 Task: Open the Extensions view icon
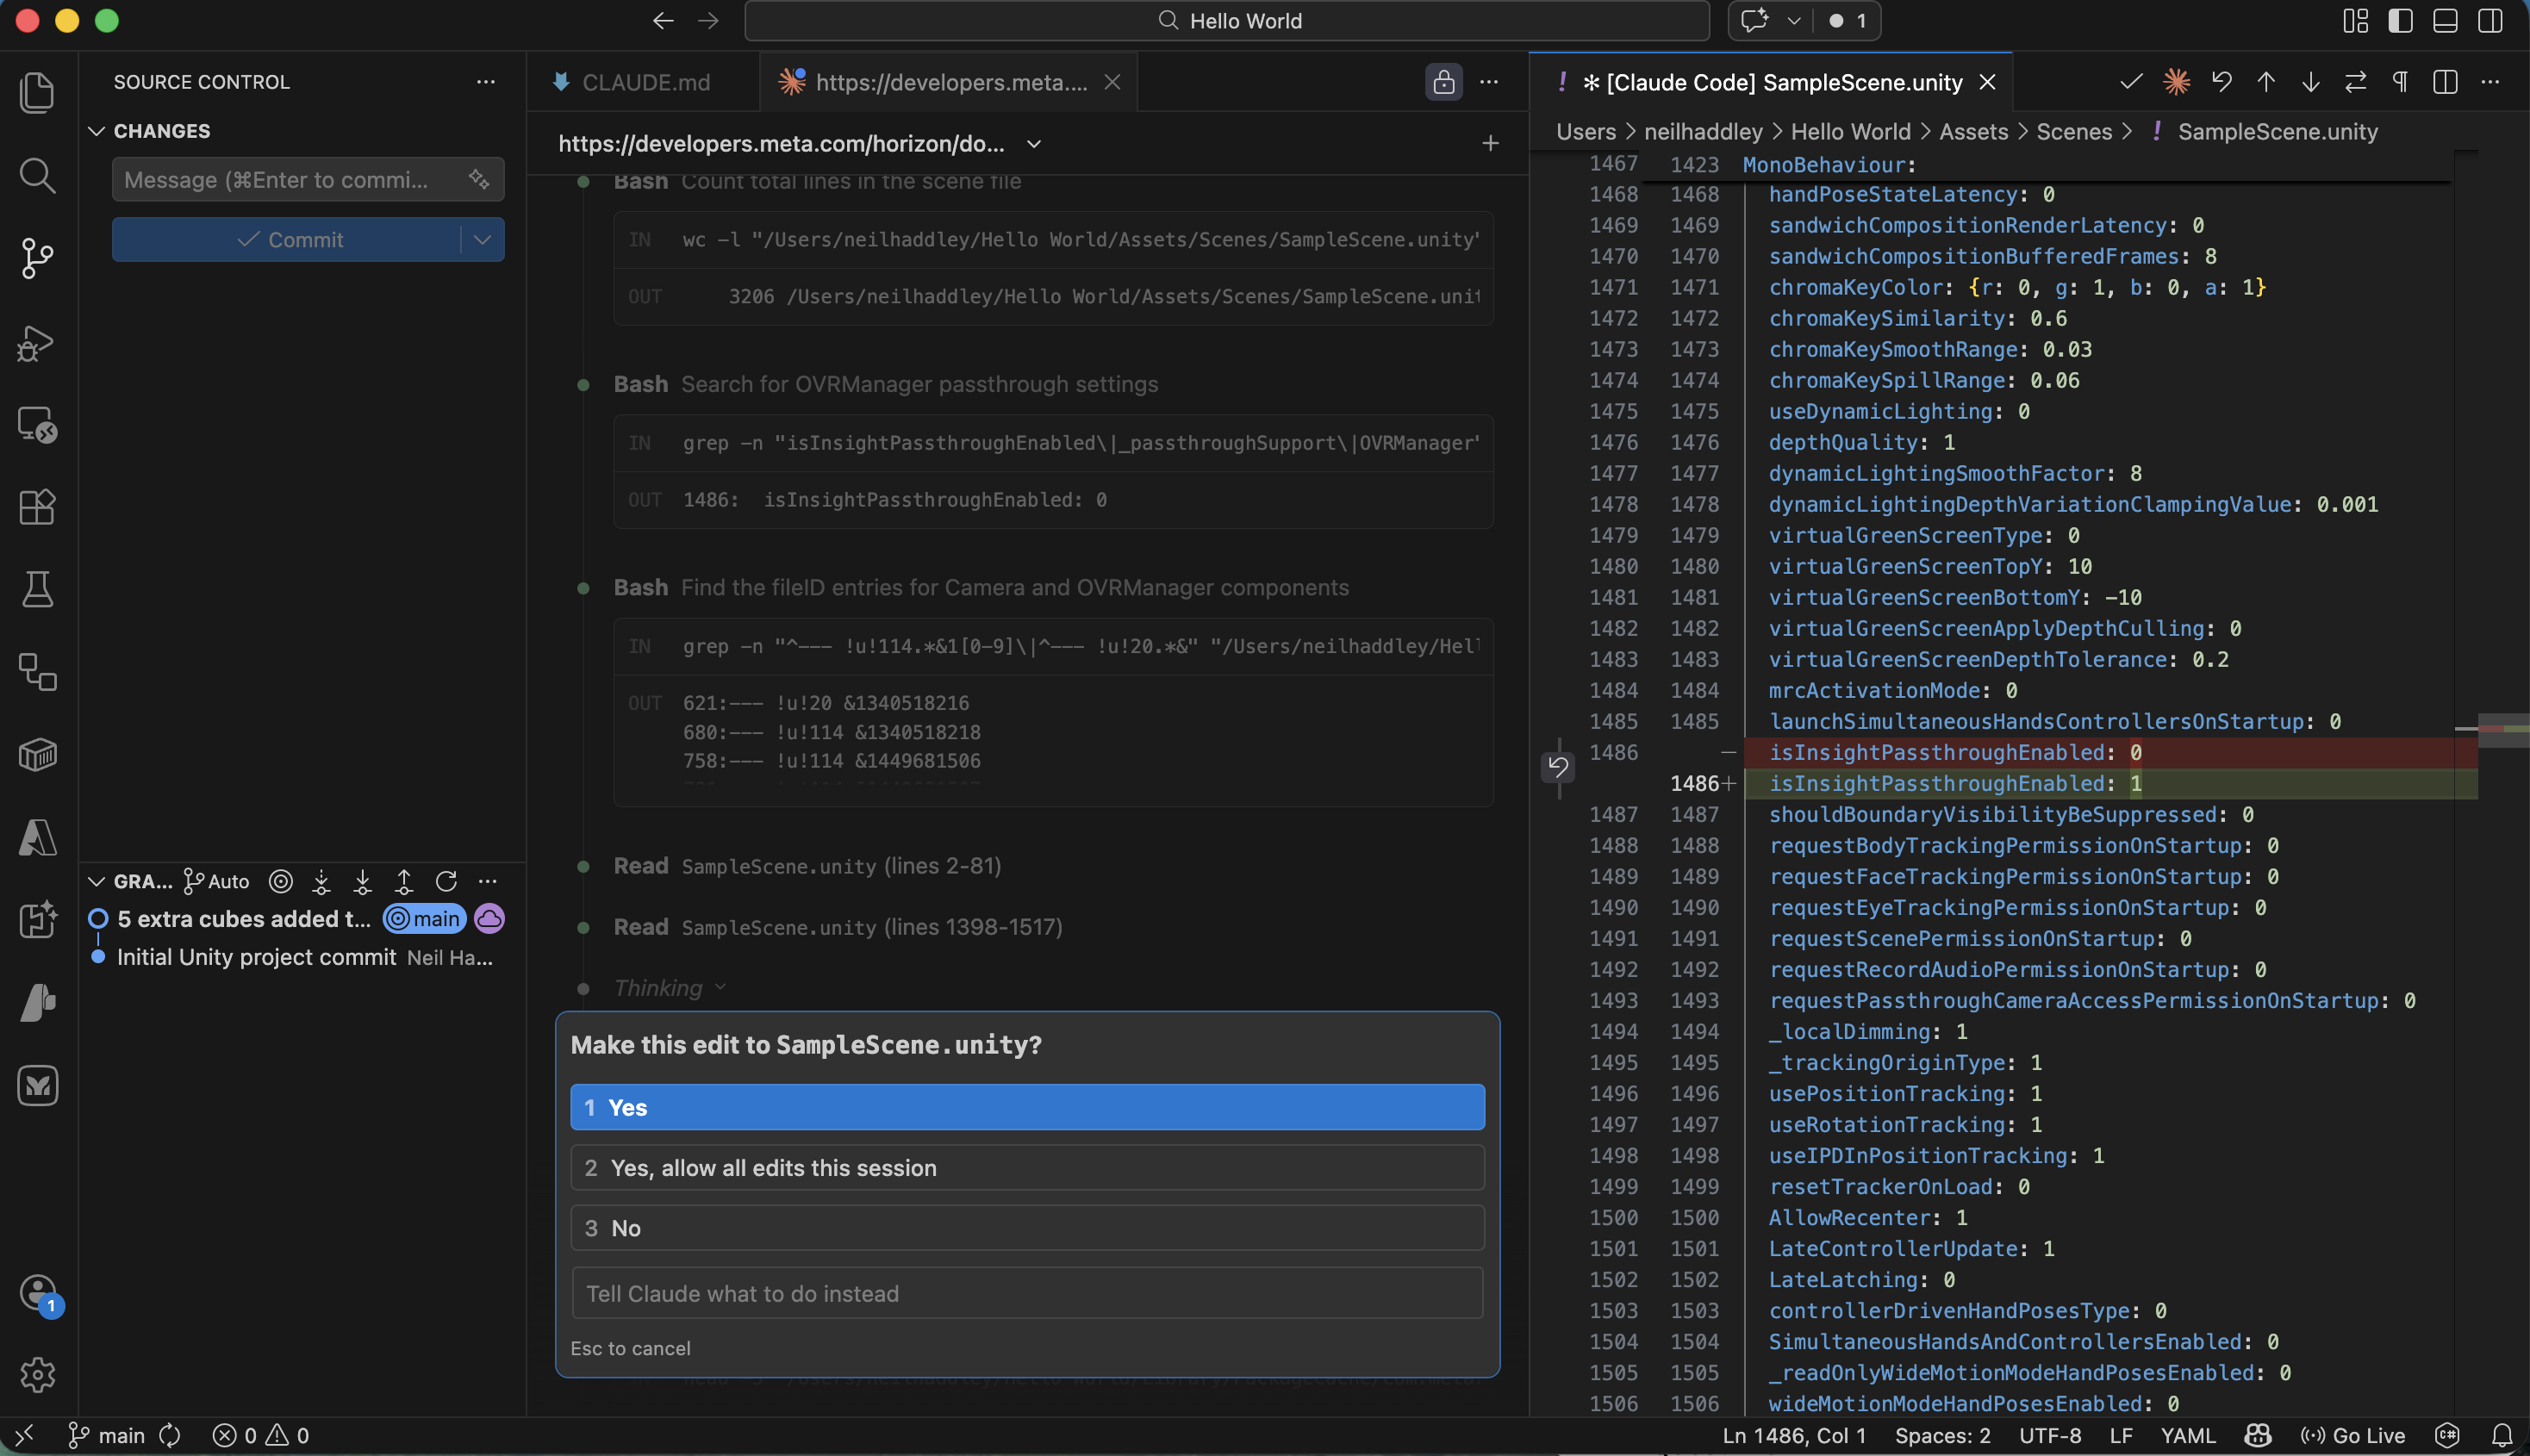pyautogui.click(x=37, y=507)
